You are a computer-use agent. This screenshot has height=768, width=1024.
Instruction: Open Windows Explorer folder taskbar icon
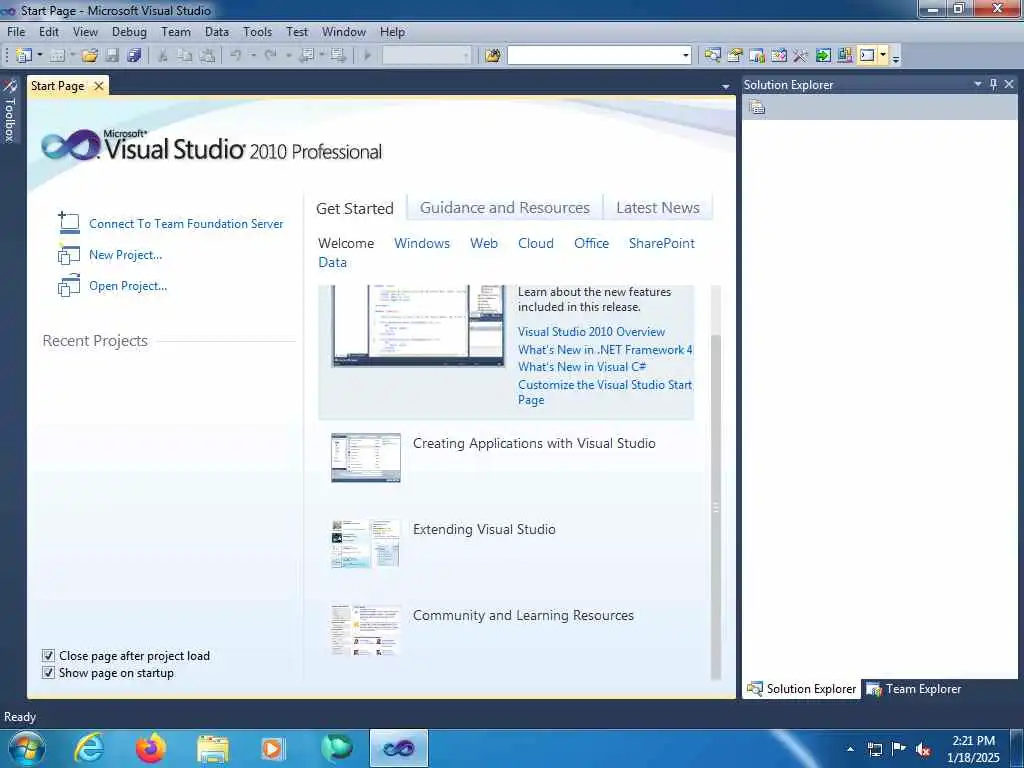[212, 748]
